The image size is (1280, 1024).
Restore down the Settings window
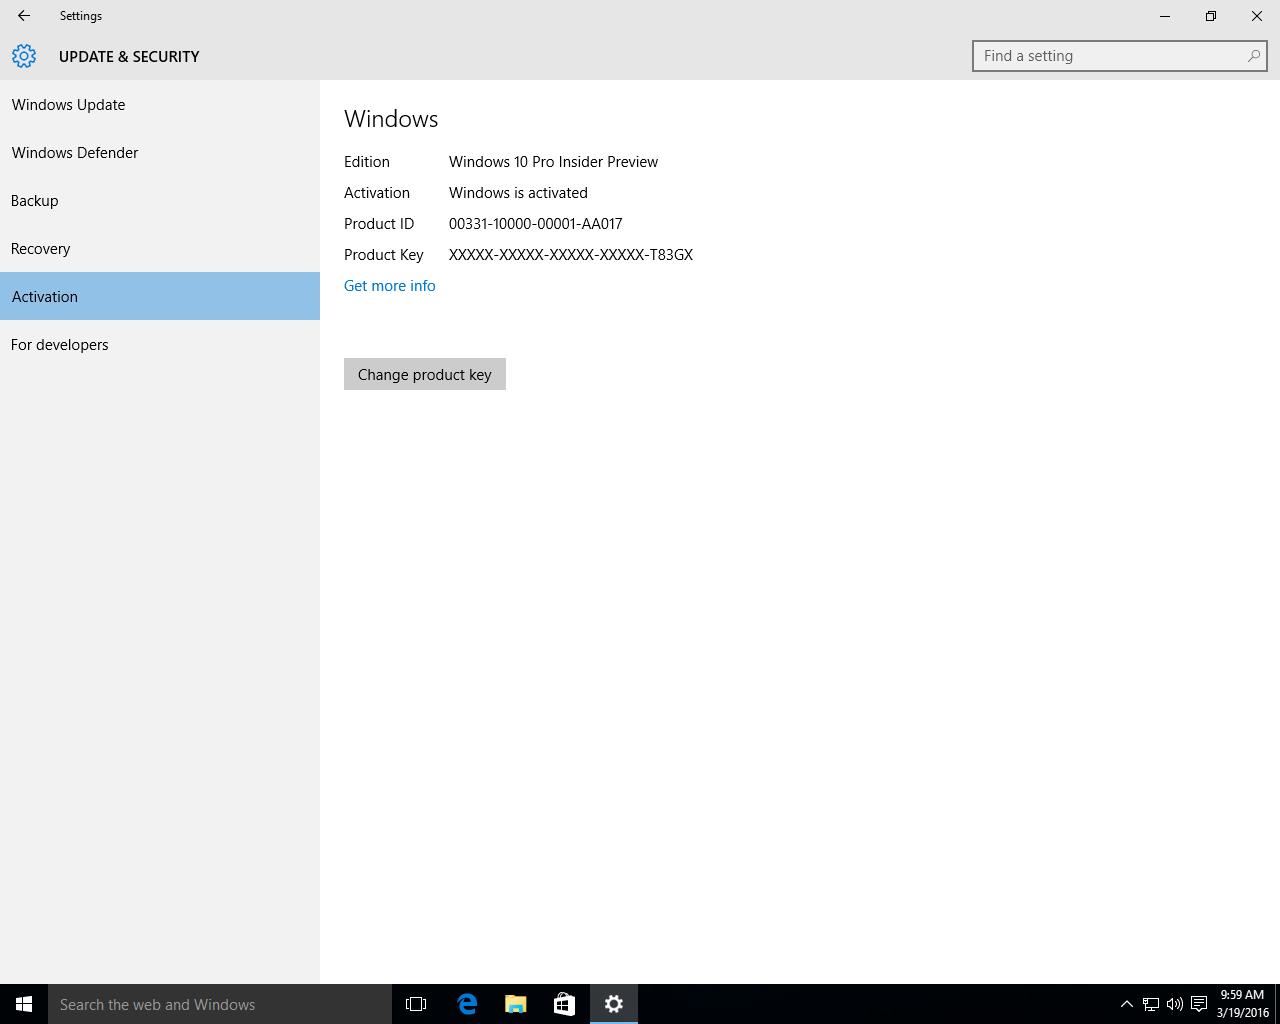(x=1211, y=16)
